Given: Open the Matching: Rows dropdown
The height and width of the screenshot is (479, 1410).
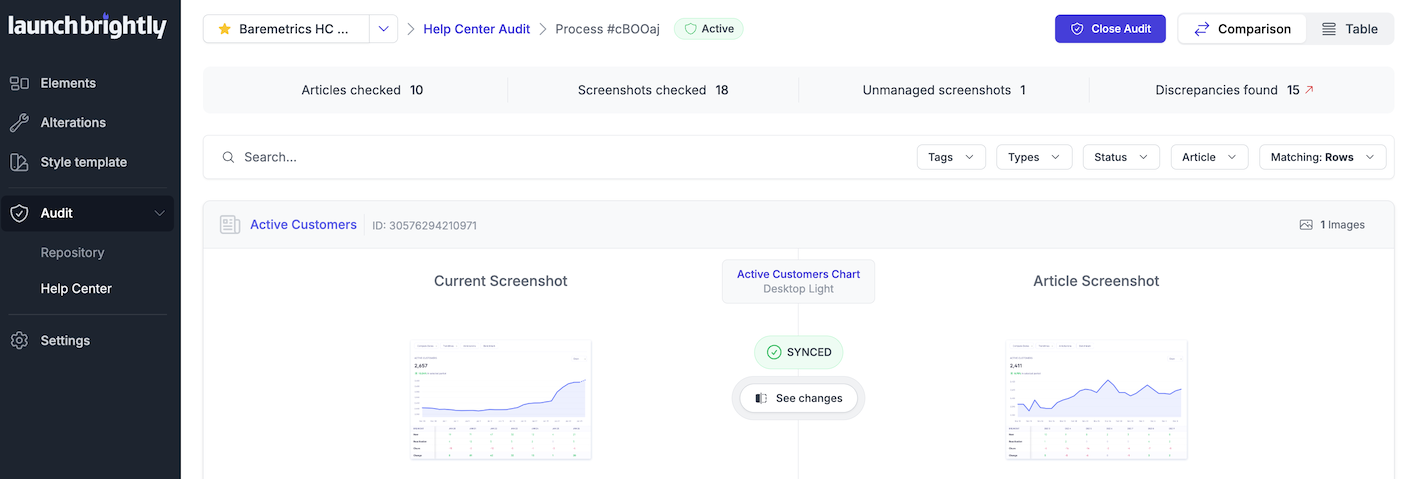Looking at the screenshot, I should click(1322, 157).
